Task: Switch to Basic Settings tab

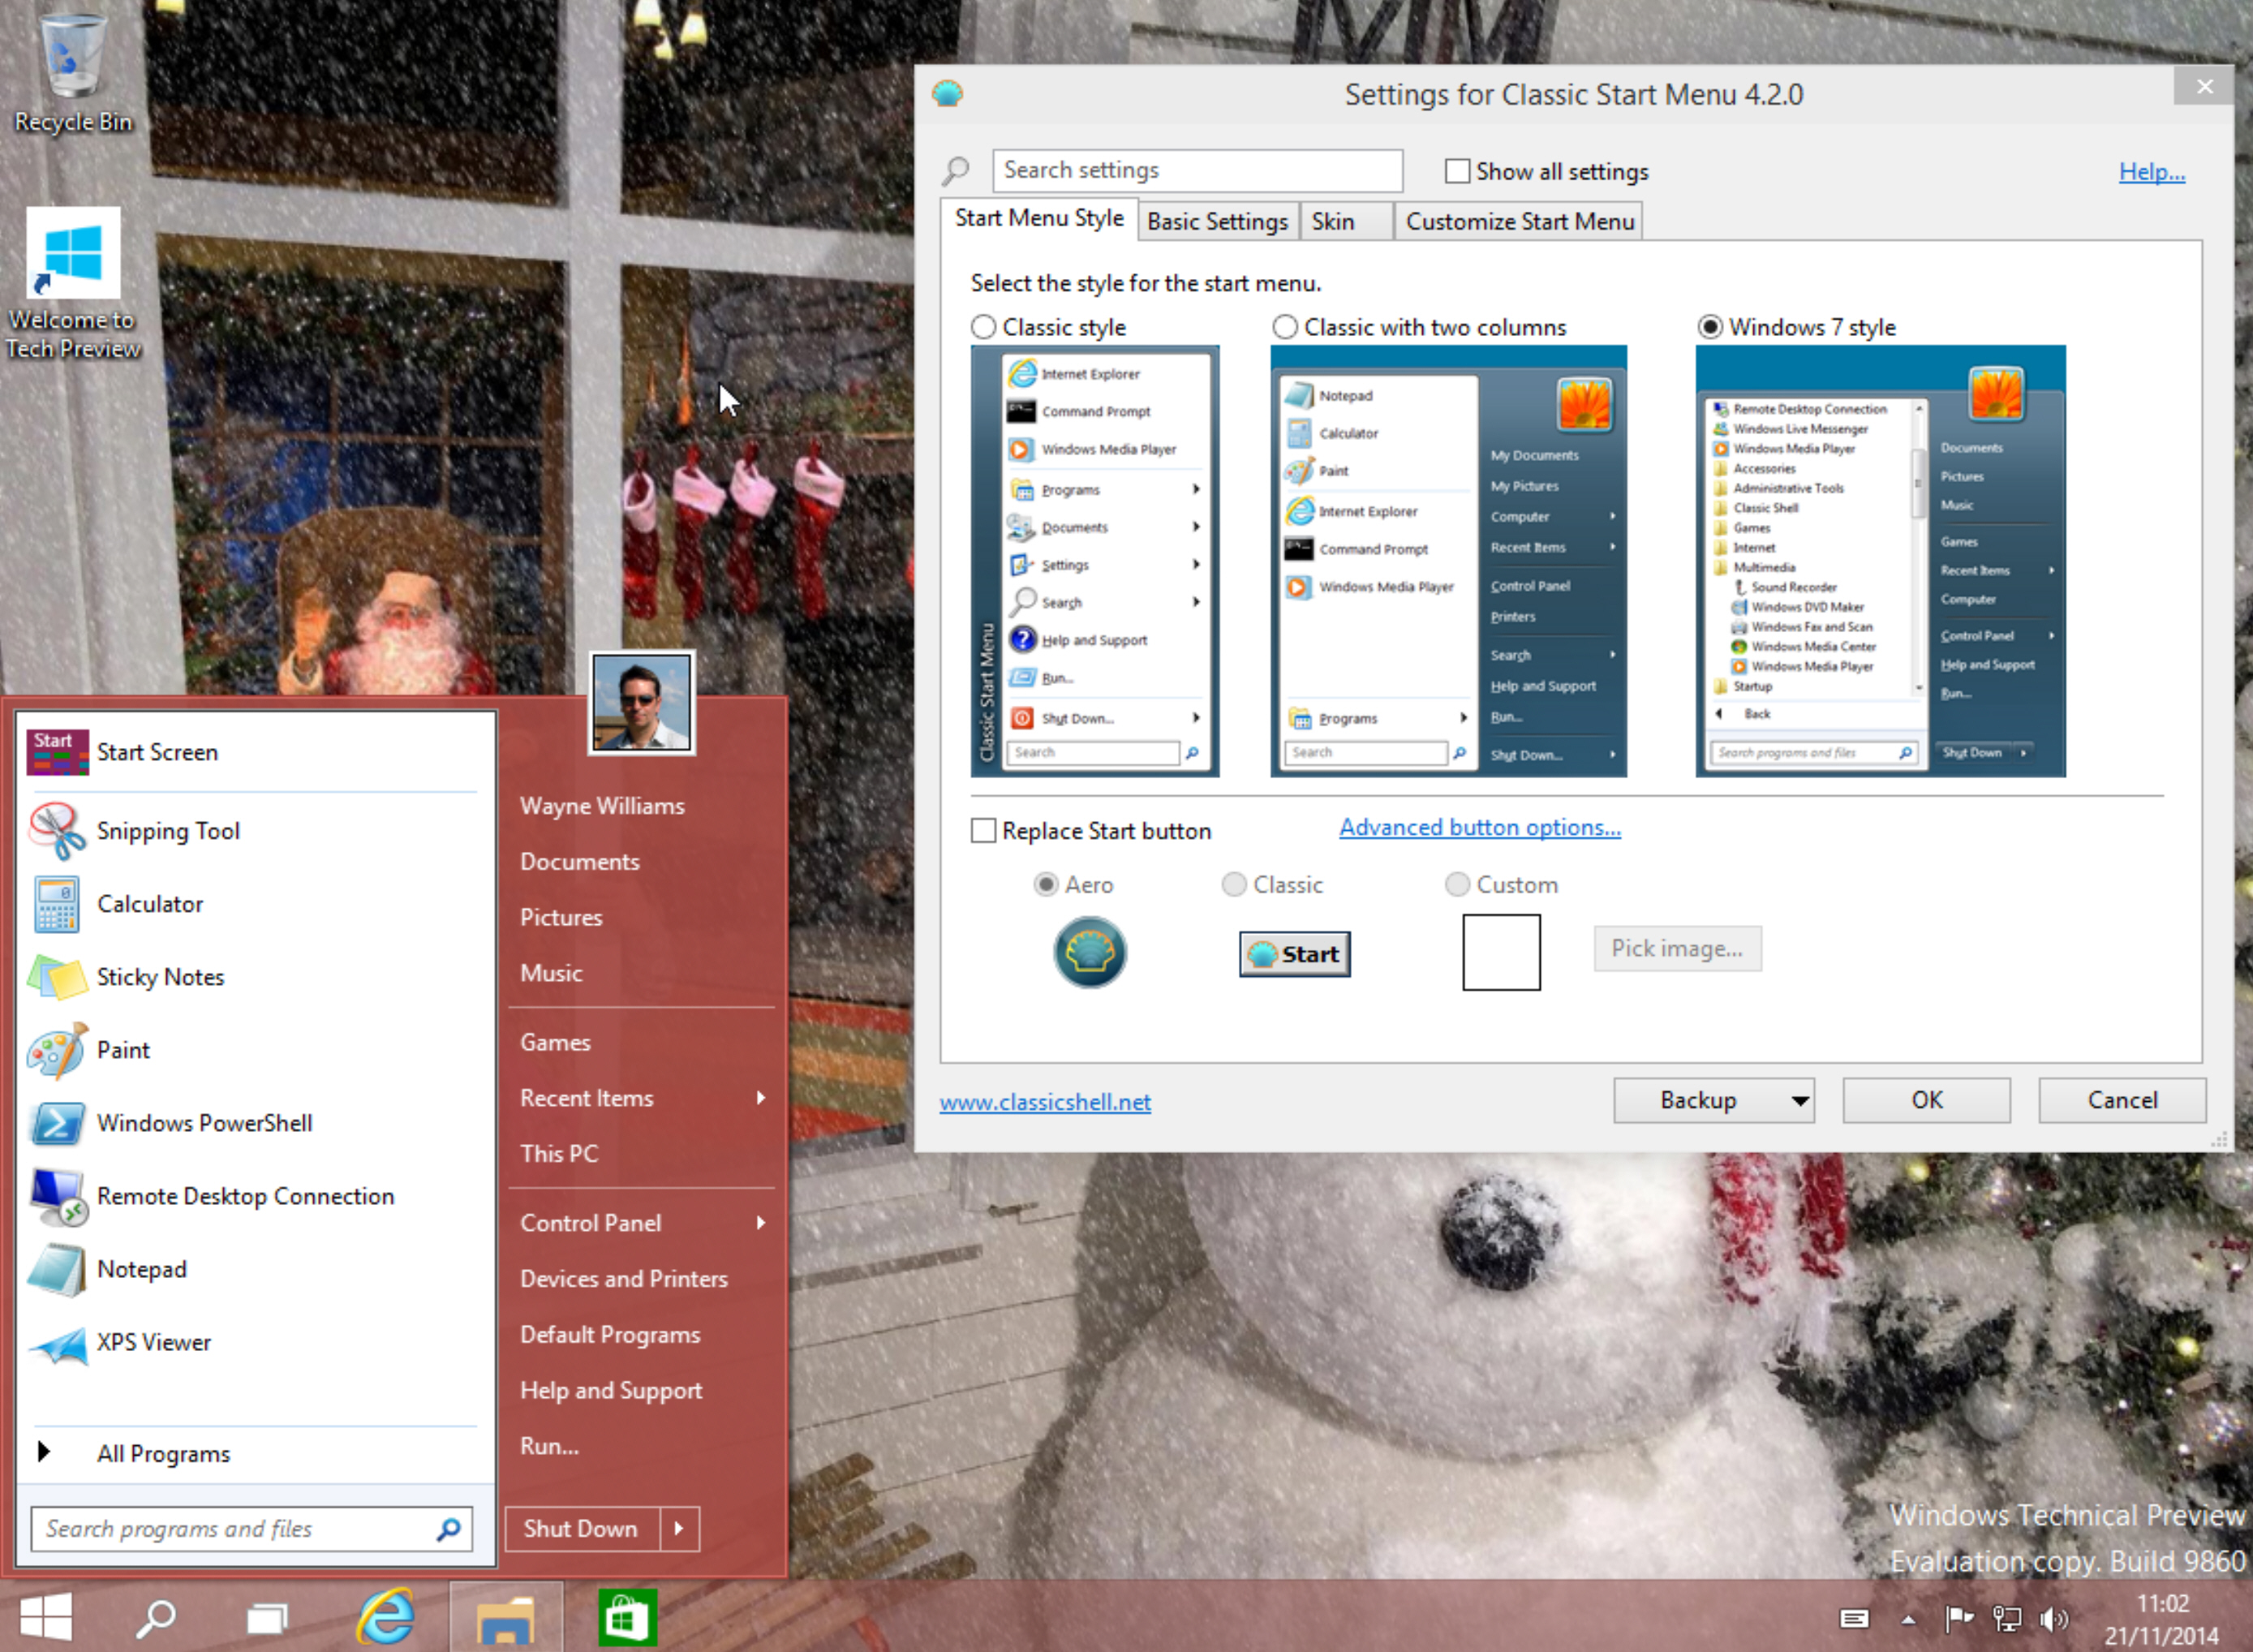Action: 1219,221
